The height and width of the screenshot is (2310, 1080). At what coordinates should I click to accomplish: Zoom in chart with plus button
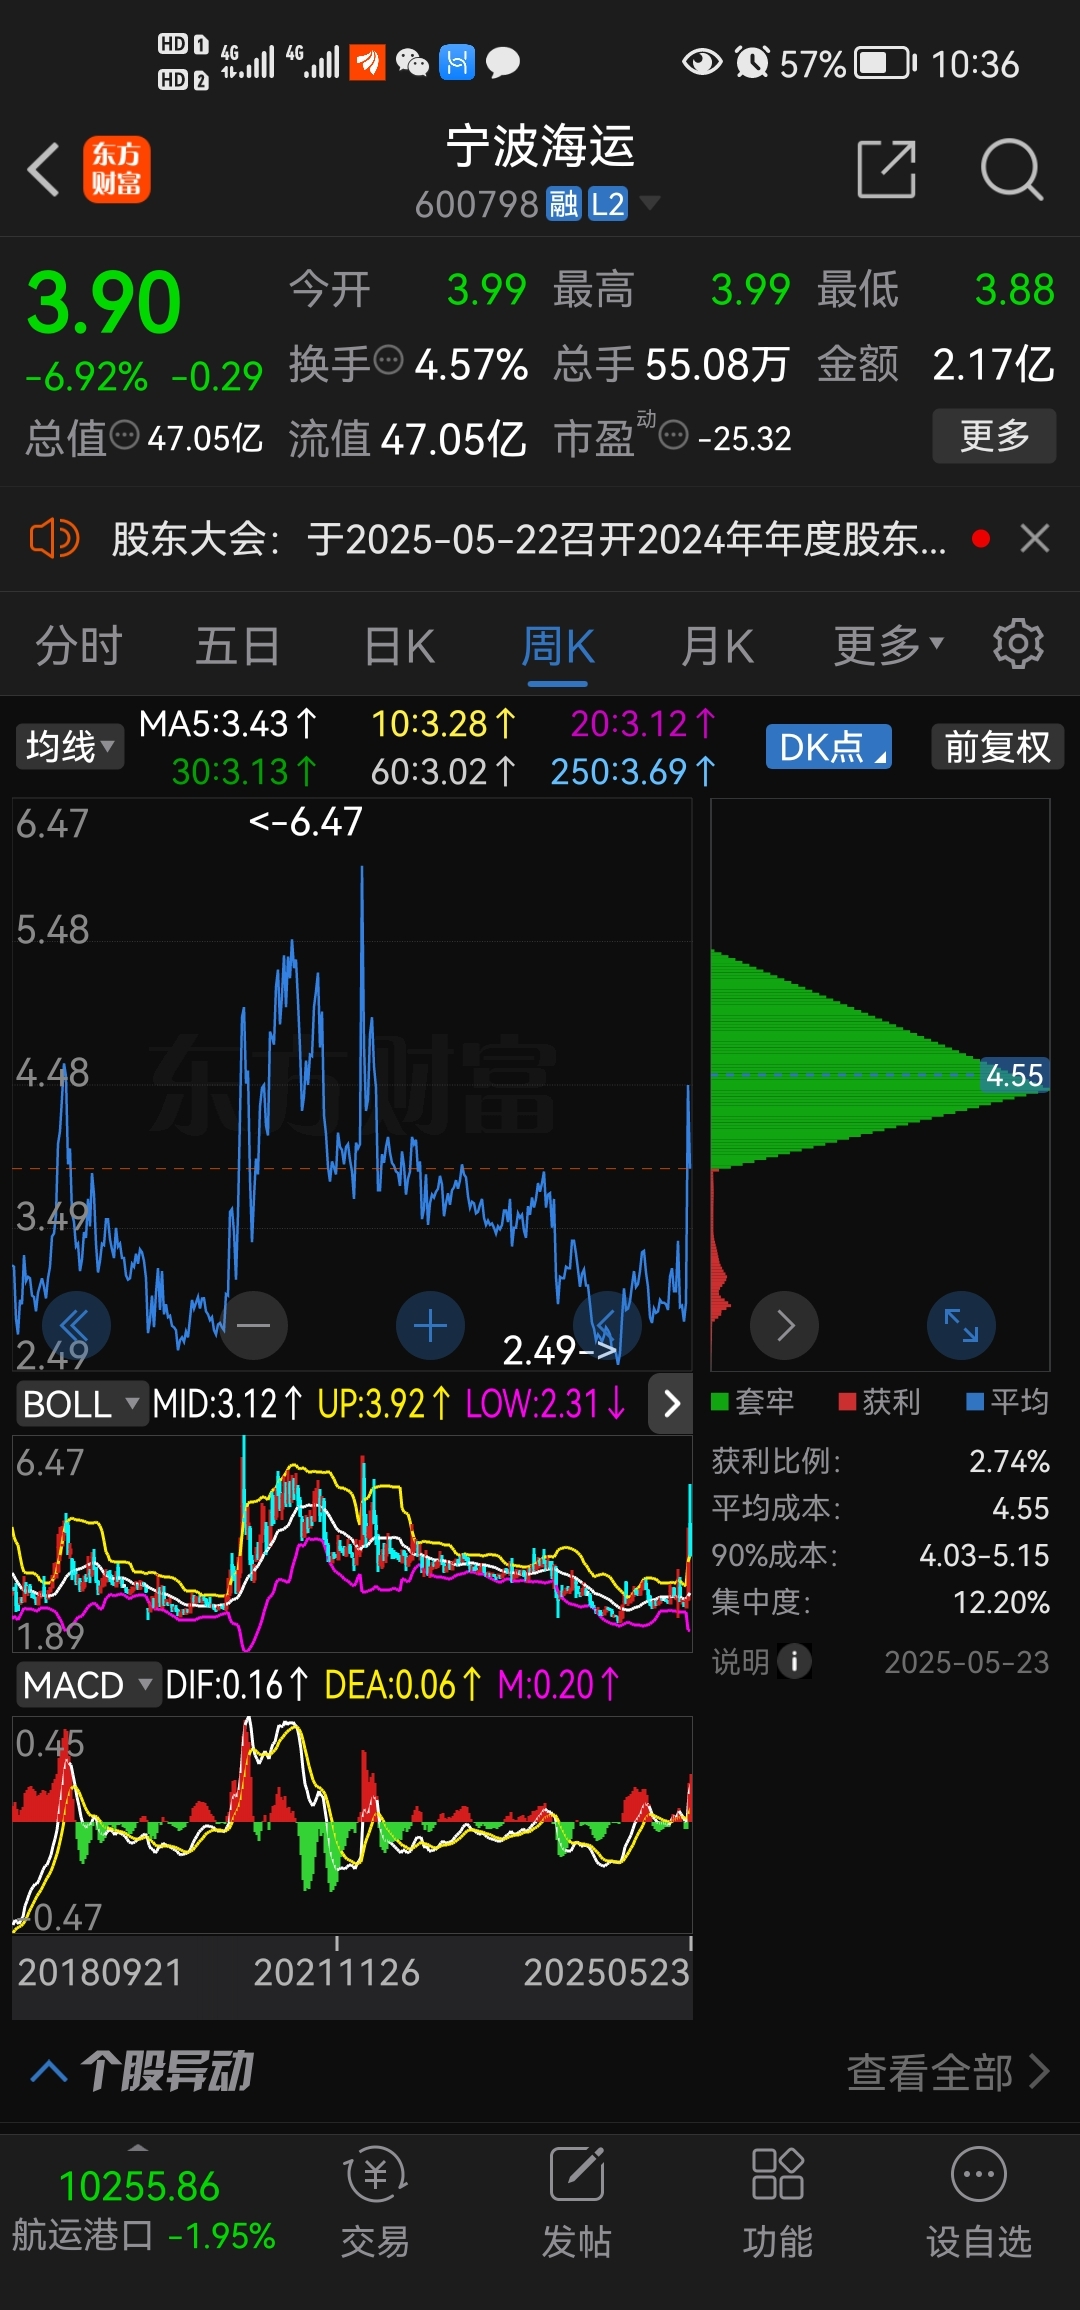(x=430, y=1326)
